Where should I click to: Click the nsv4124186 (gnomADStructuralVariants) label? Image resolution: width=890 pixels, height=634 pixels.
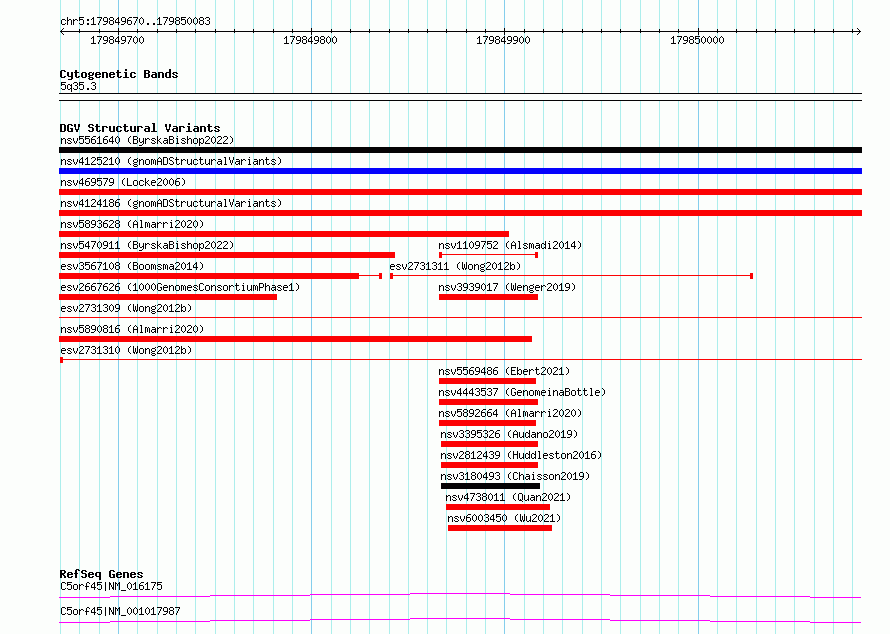coord(171,203)
